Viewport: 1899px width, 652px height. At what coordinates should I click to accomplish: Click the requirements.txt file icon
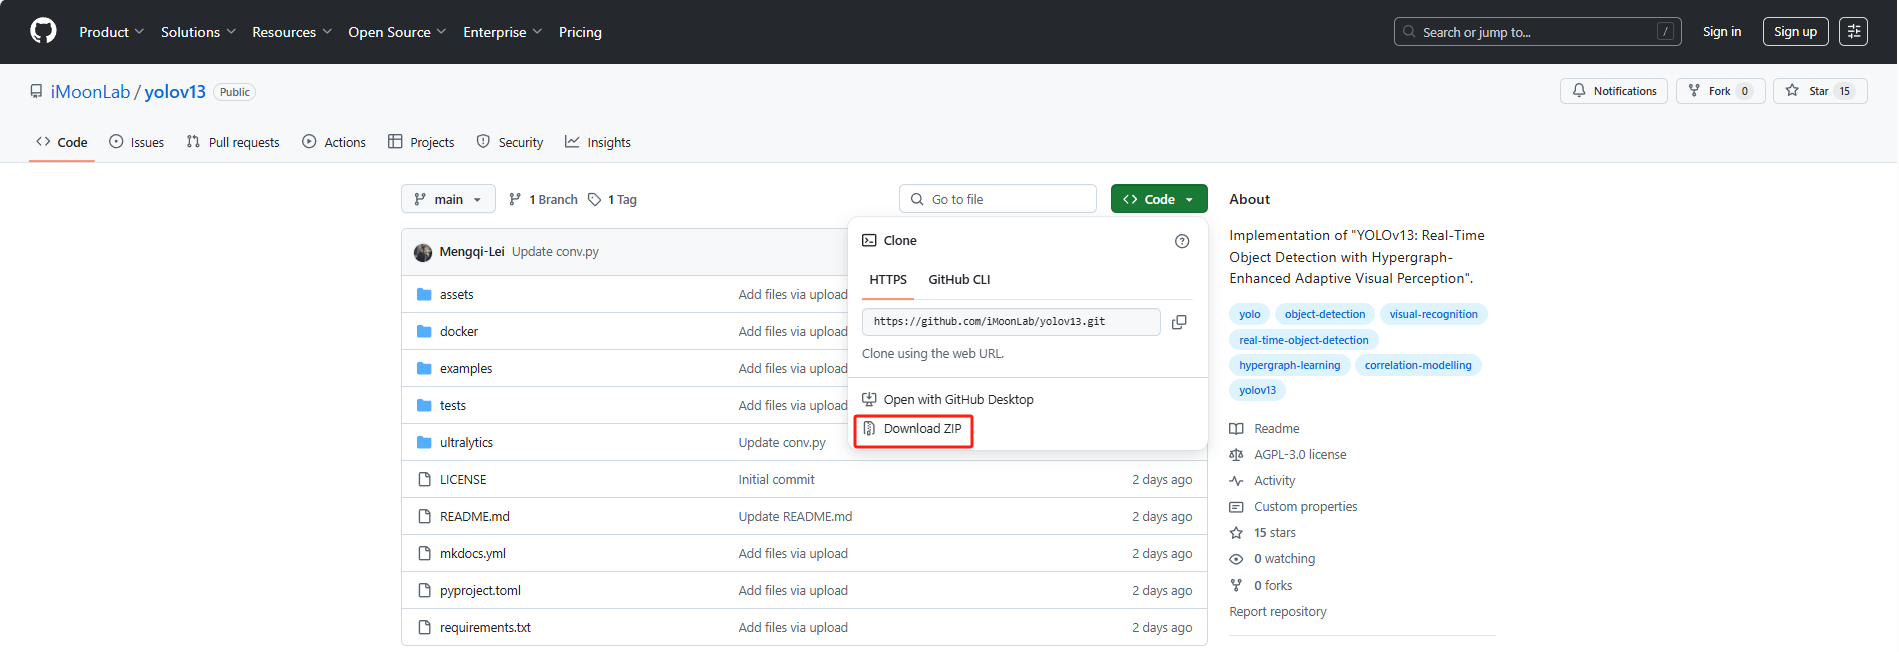click(424, 627)
